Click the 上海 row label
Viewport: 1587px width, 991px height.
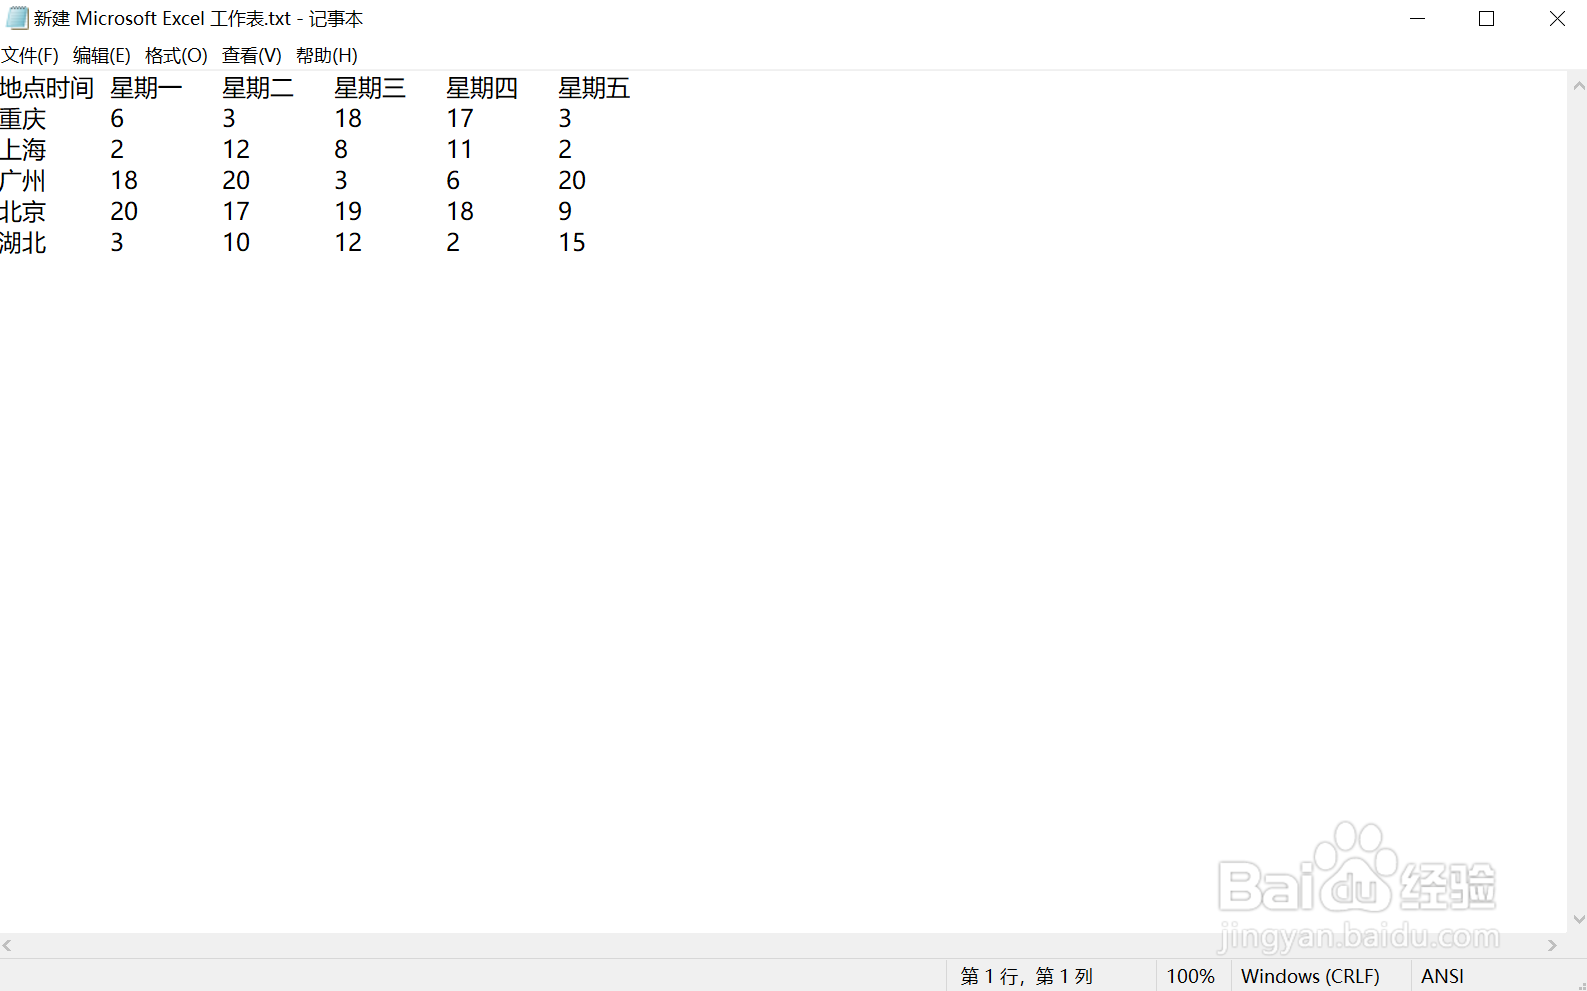tap(23, 150)
